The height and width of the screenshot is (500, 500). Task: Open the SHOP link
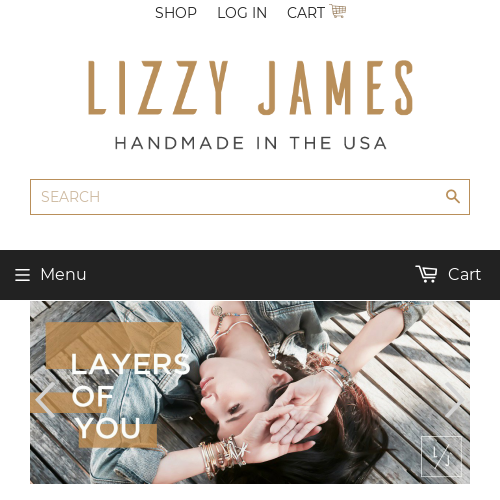click(176, 13)
